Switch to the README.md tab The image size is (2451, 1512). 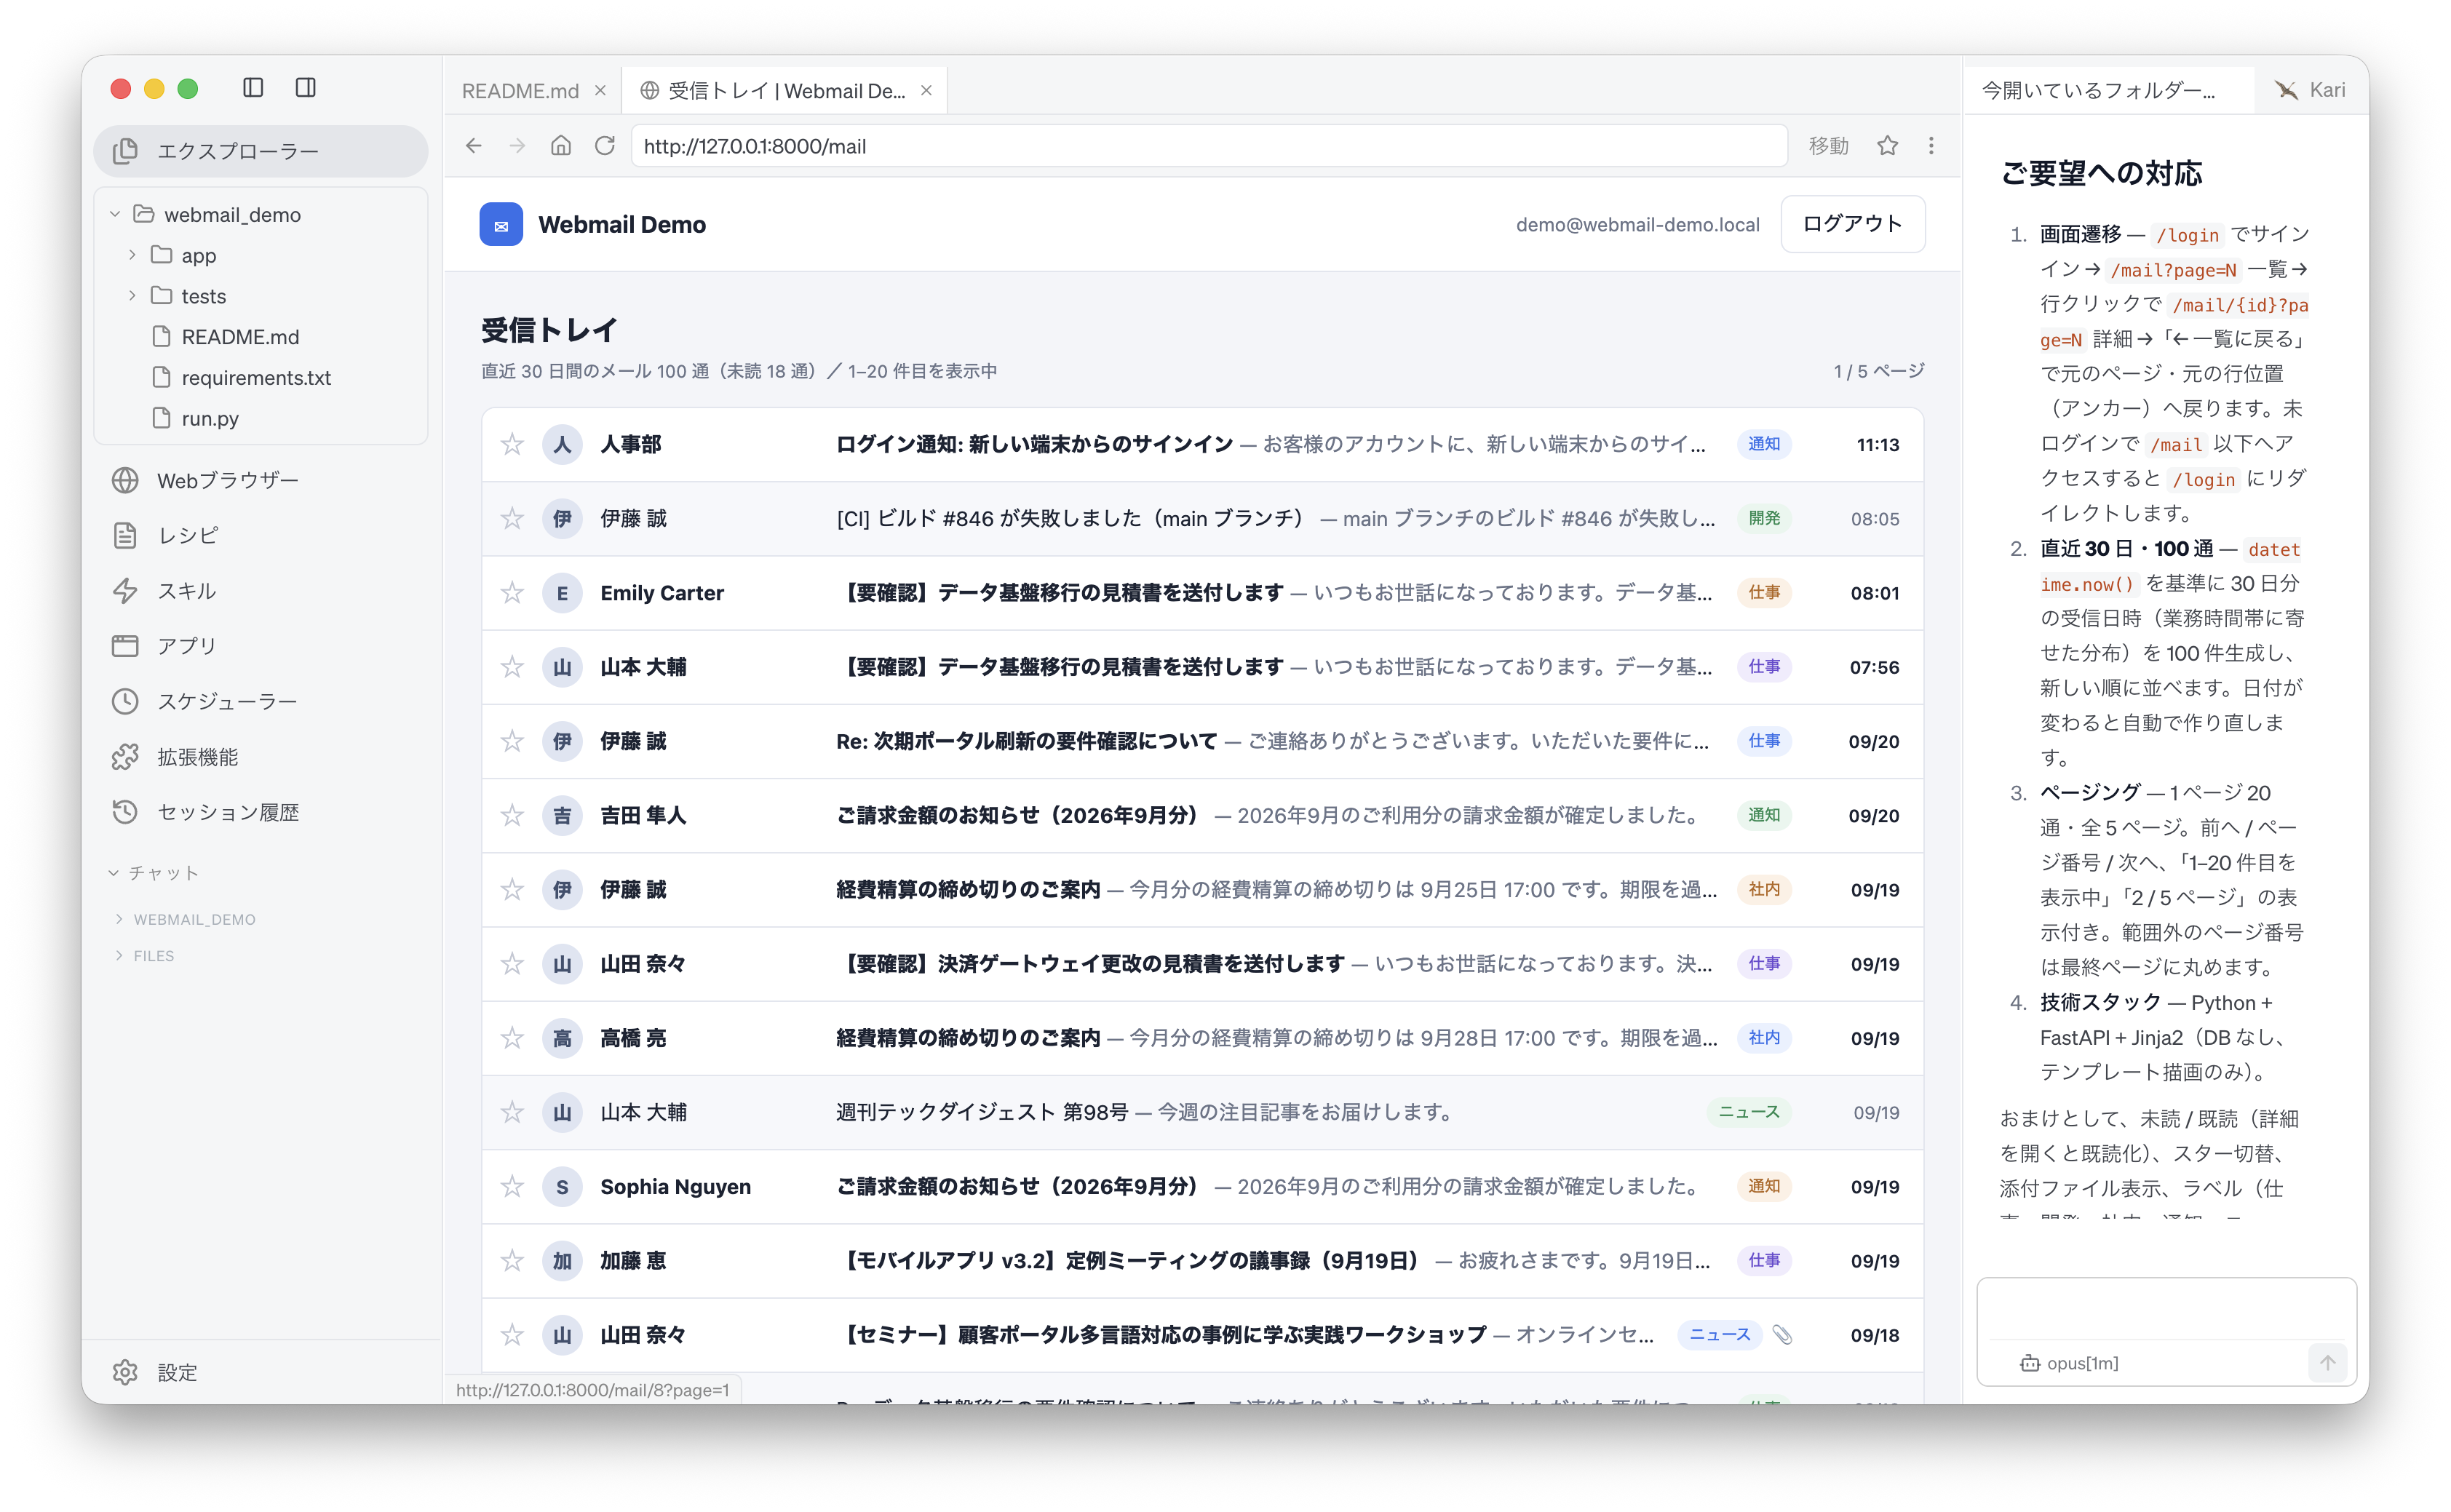pyautogui.click(x=520, y=91)
